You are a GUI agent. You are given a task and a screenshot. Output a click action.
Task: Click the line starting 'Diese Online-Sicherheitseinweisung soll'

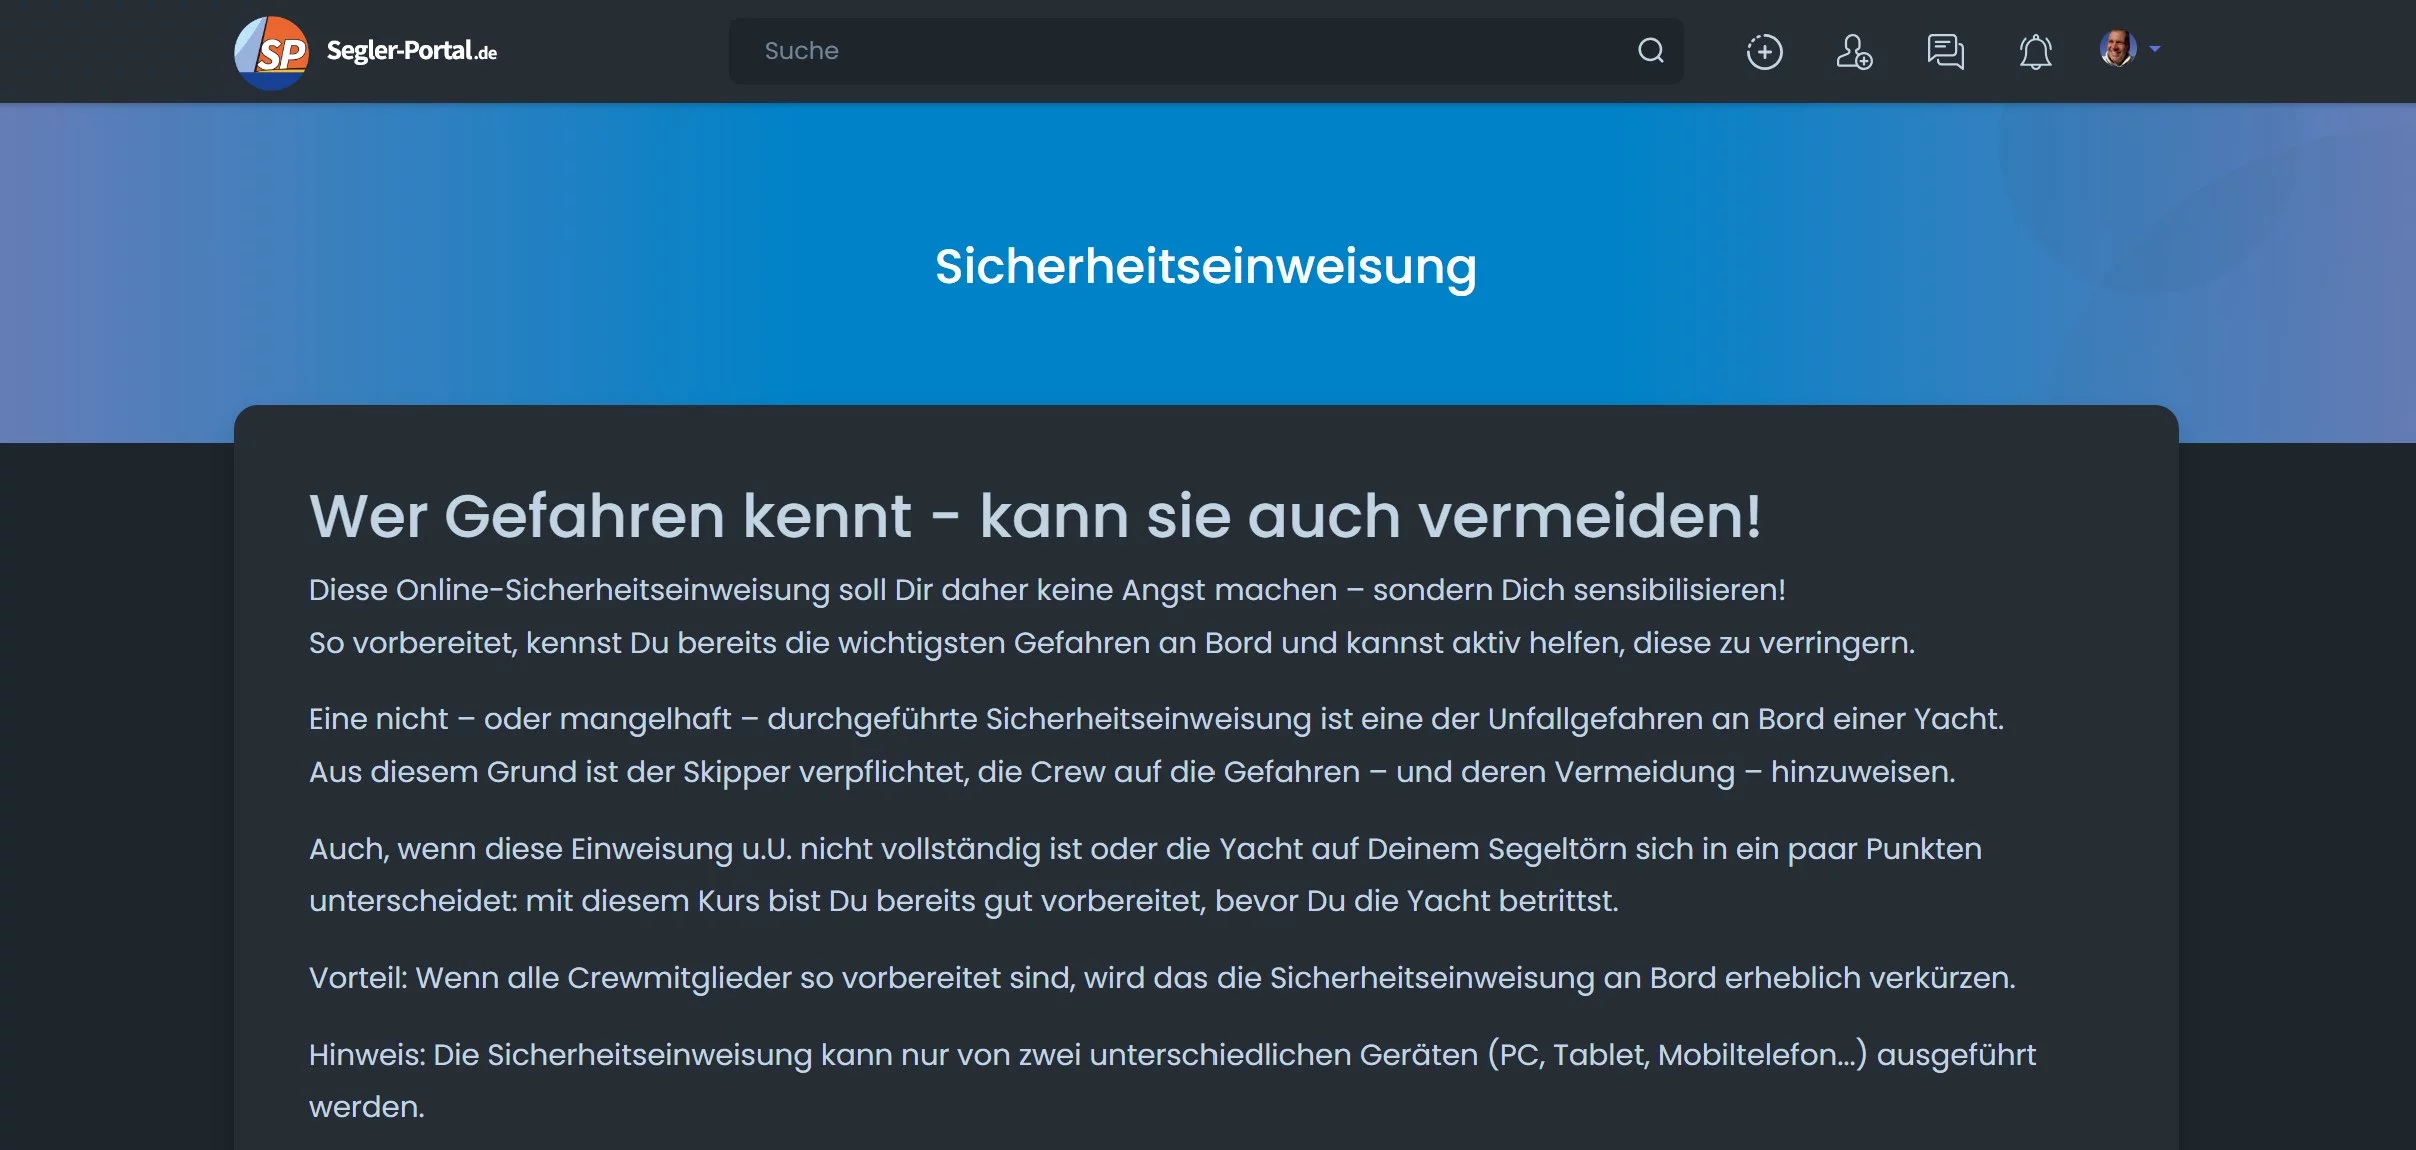[x=1046, y=590]
